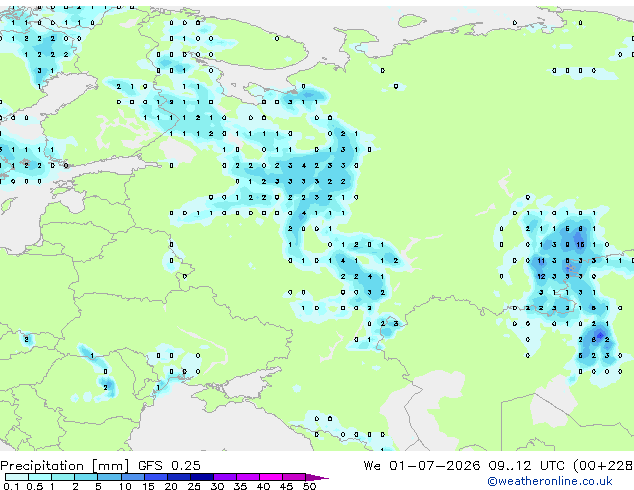Image resolution: width=634 pixels, height=490 pixels.
Task: Pick the 15–20 mm legend color box
Action: point(155,477)
